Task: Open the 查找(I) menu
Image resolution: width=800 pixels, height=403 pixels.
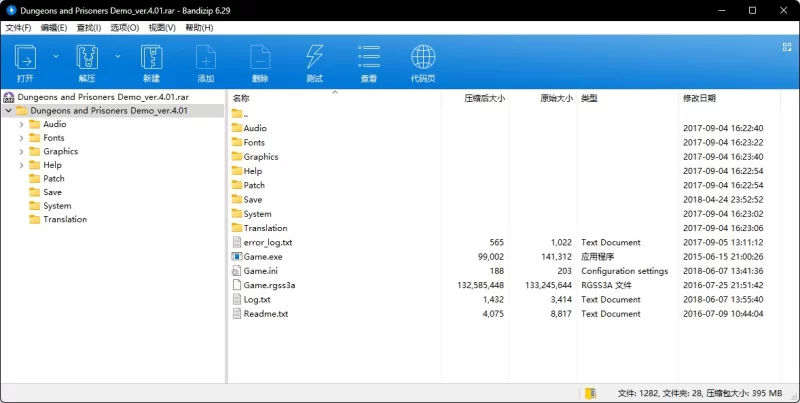Action: click(89, 28)
